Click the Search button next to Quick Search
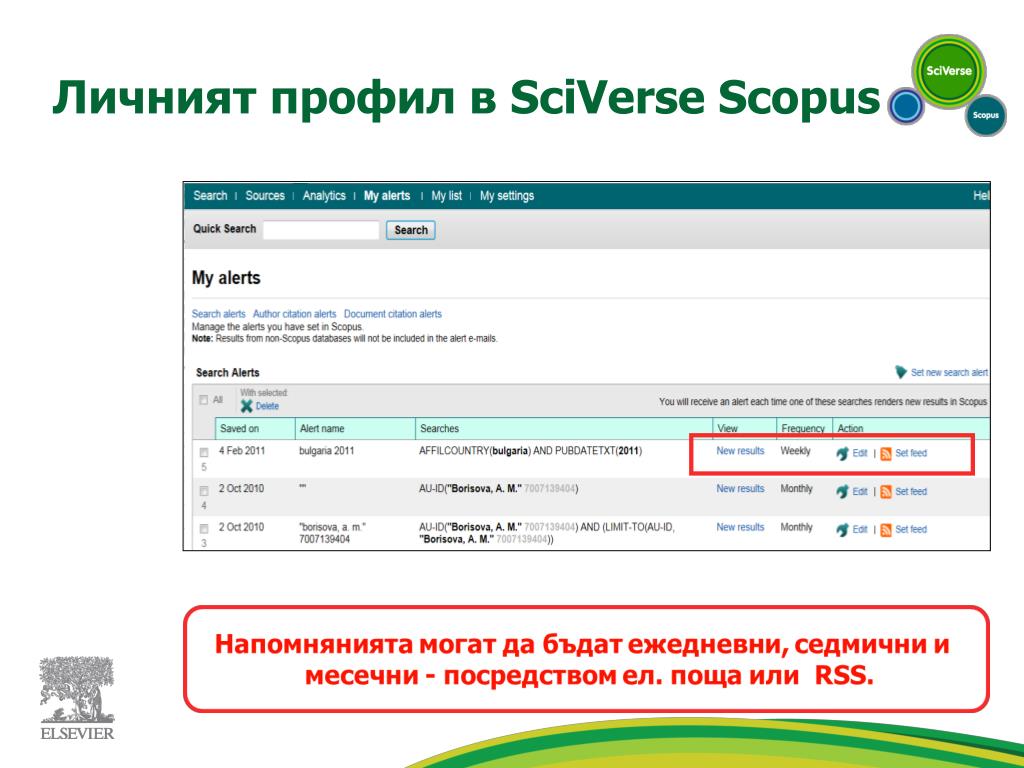The image size is (1024, 768). [411, 230]
